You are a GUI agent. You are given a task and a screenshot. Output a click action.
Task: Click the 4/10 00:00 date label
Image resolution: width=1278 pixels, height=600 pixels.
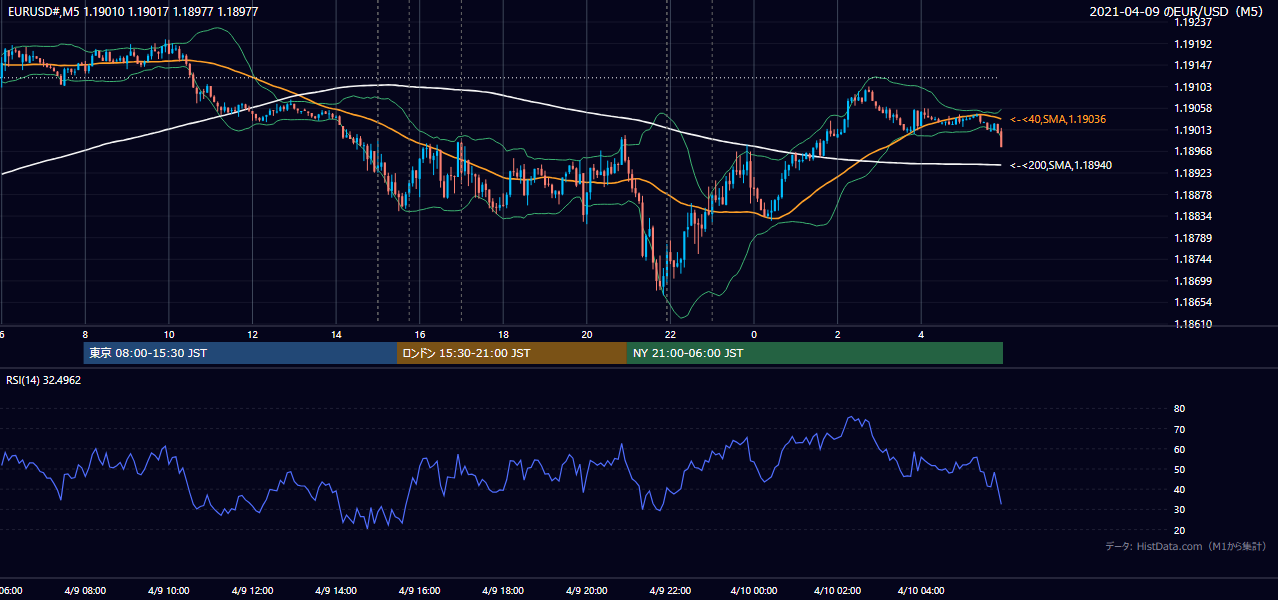point(754,591)
